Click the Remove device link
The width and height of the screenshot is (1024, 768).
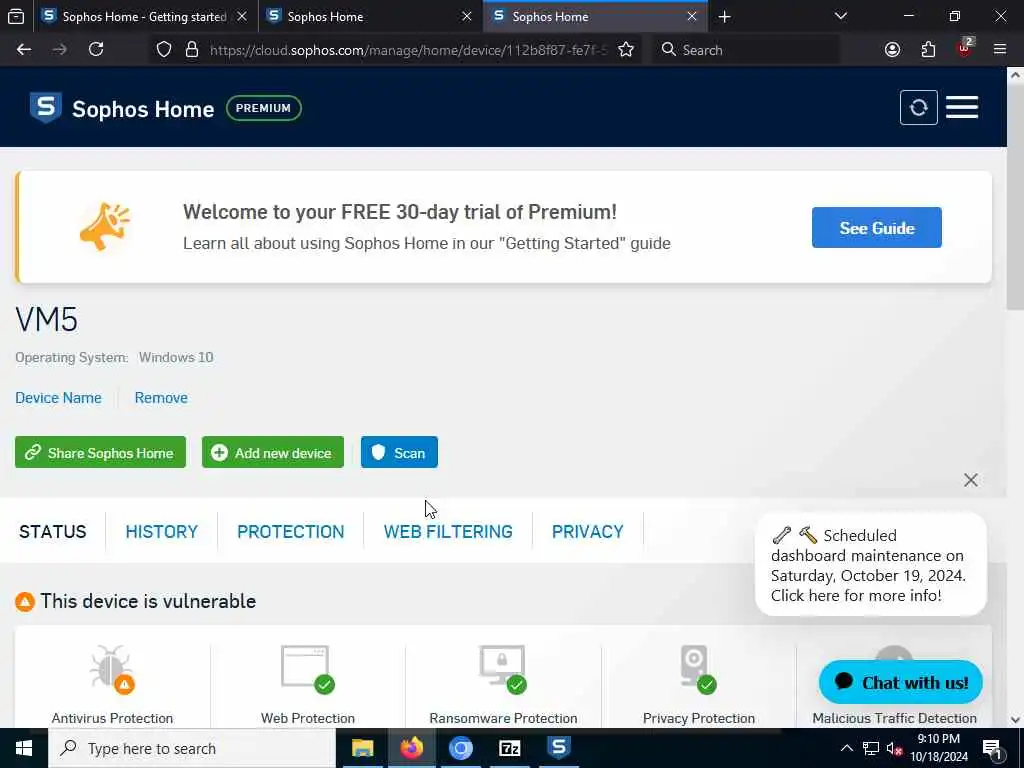[161, 398]
